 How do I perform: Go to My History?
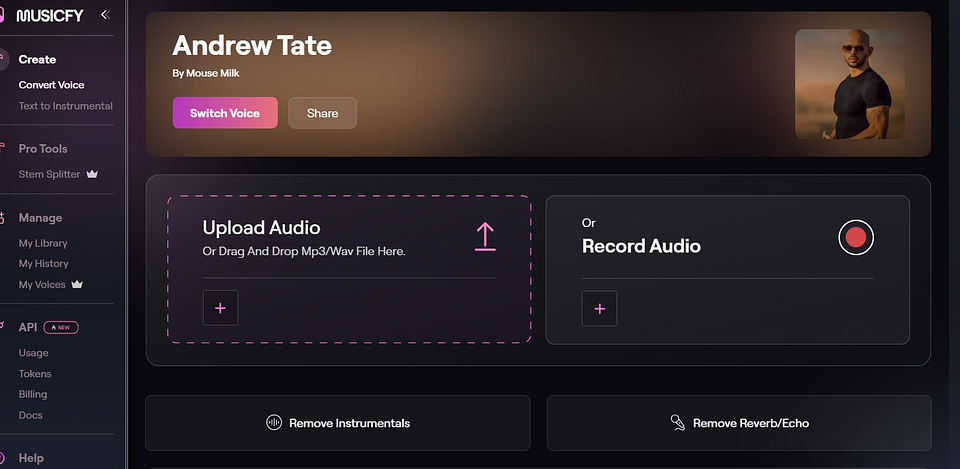[x=43, y=264]
